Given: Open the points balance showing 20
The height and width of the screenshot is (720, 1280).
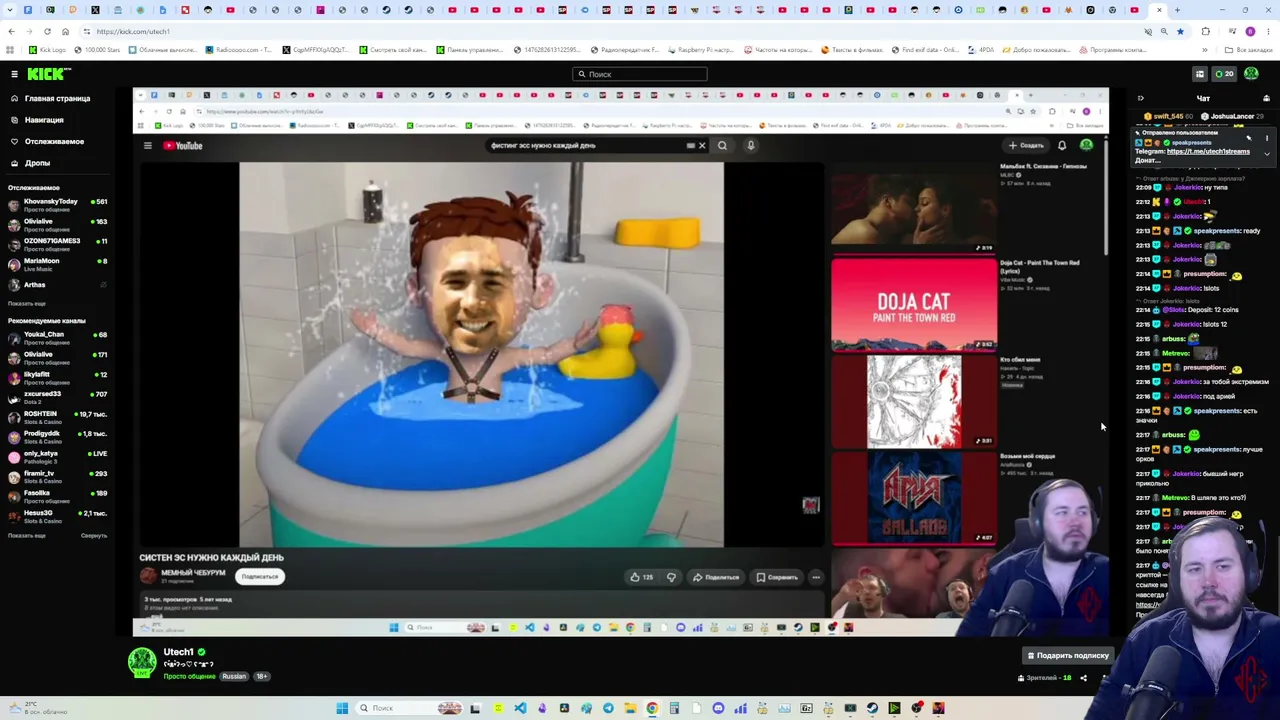Looking at the screenshot, I should coord(1224,74).
